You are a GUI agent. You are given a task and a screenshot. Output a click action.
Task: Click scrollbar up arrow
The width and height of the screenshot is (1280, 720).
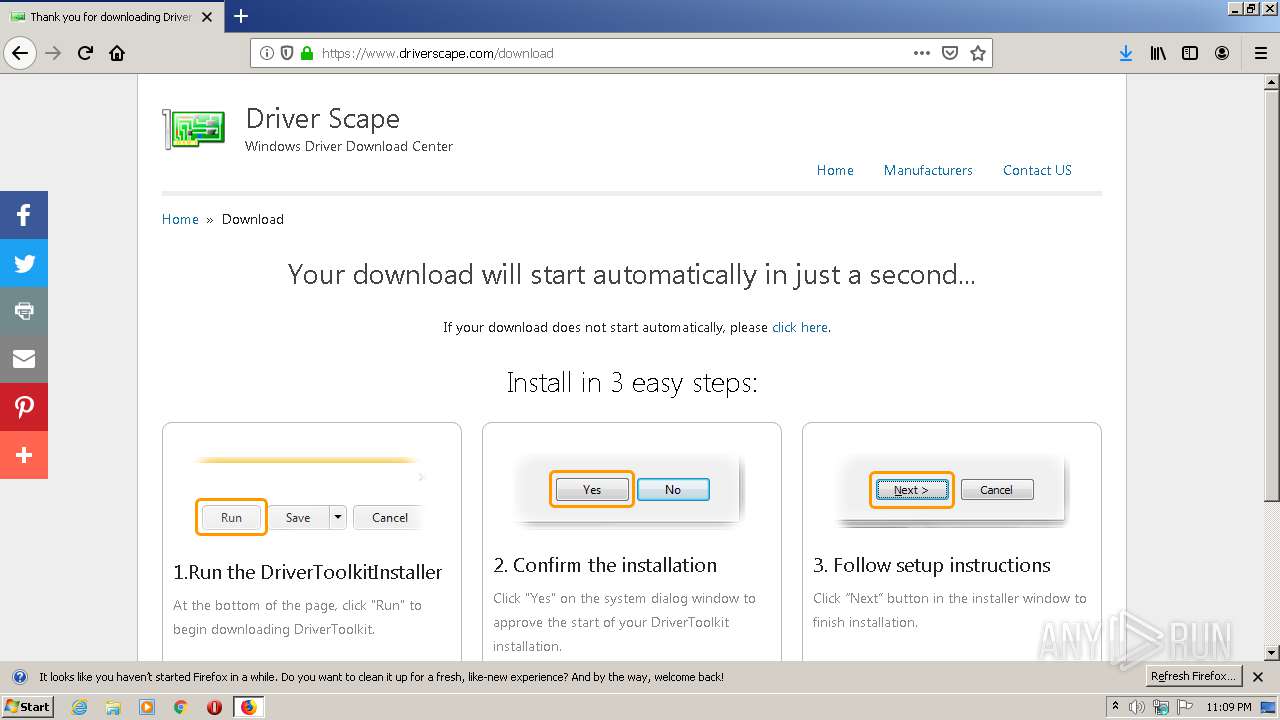point(1271,83)
